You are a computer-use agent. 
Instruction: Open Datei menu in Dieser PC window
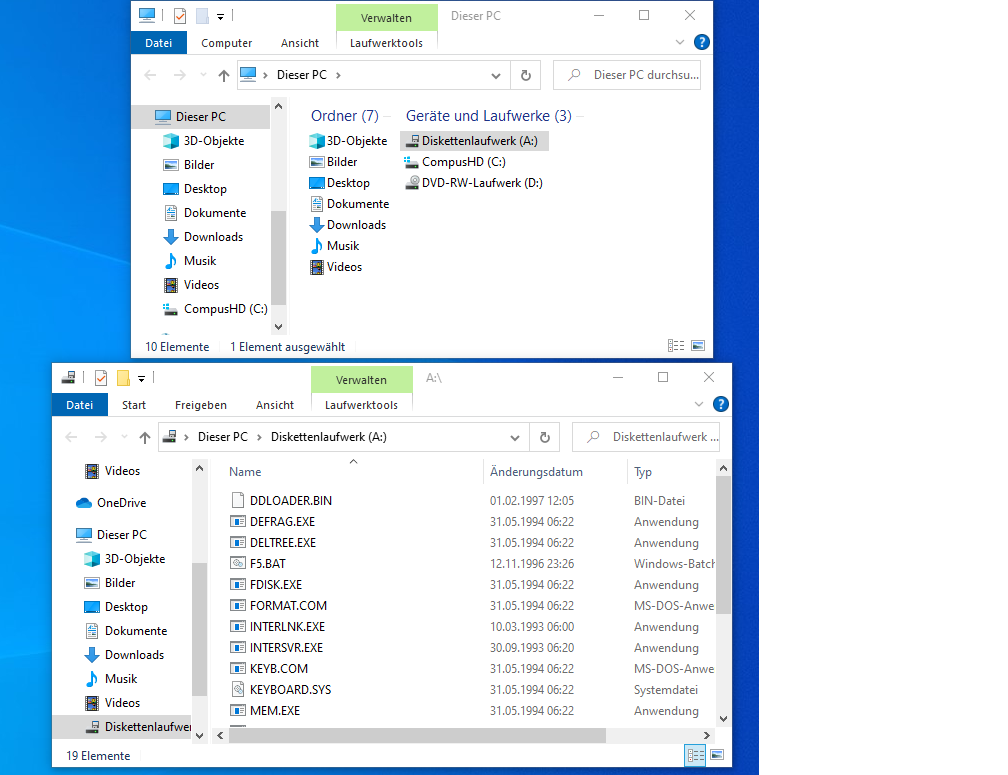click(158, 43)
